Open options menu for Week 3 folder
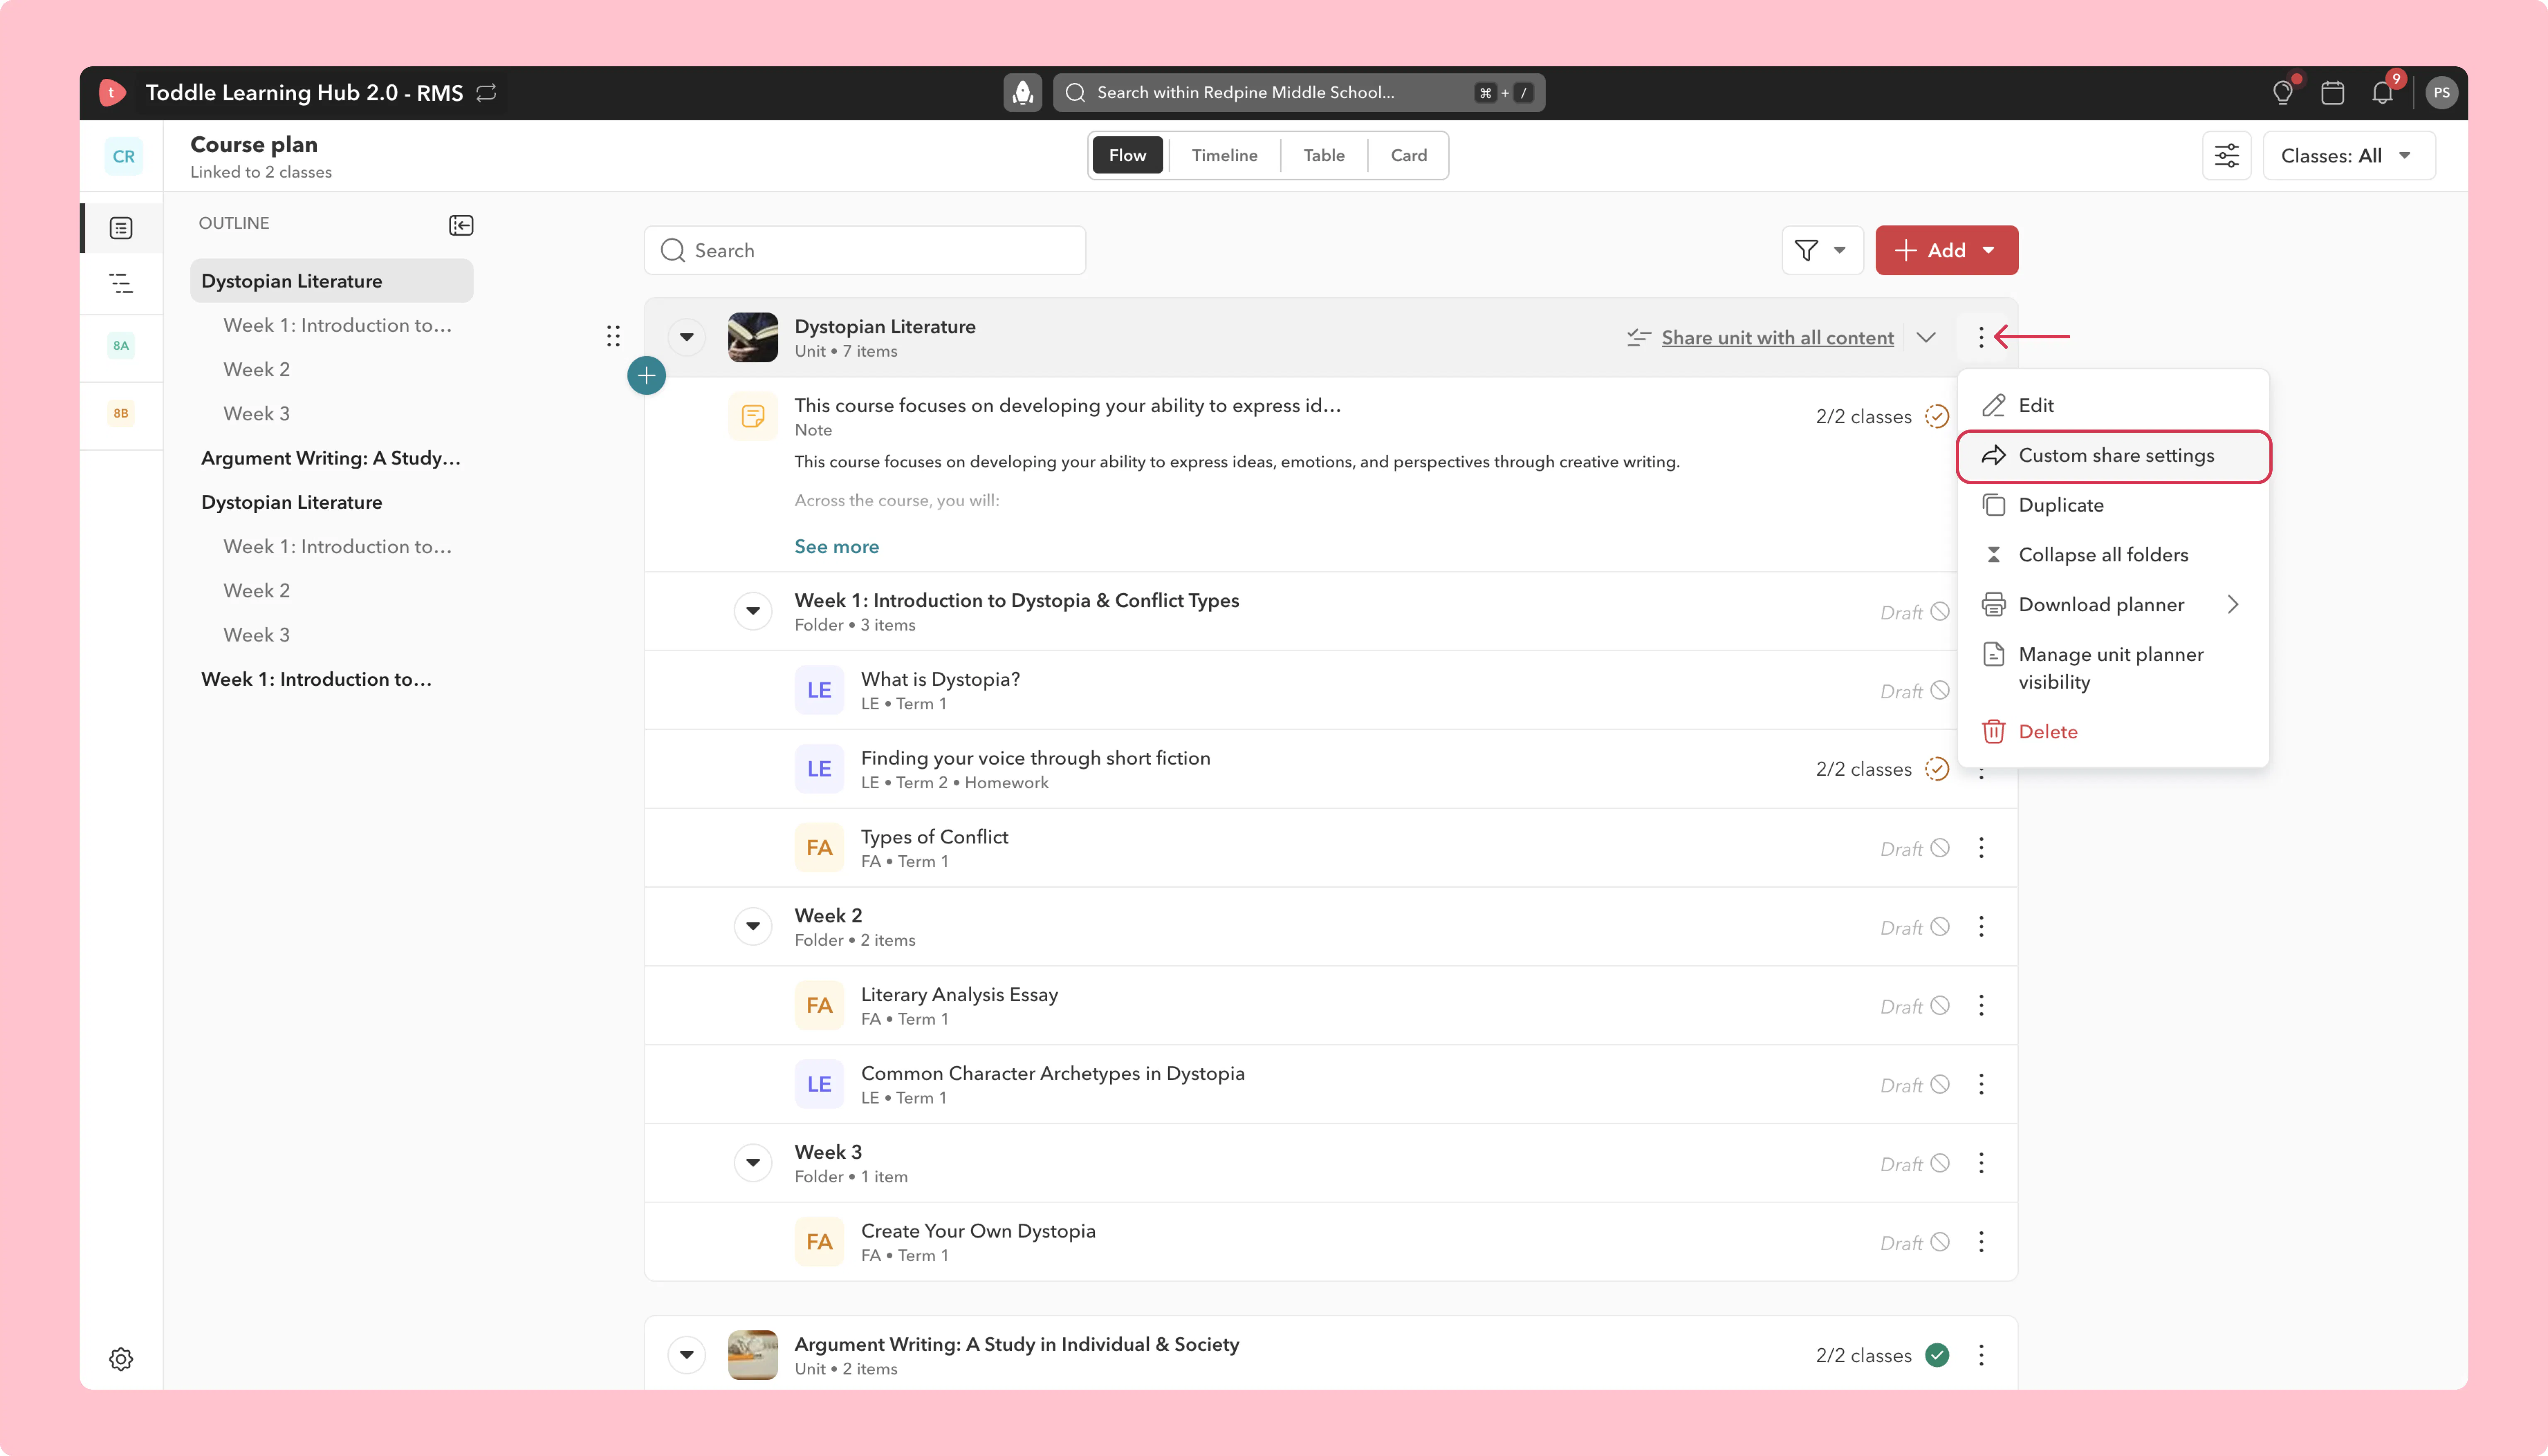 click(x=1981, y=1163)
